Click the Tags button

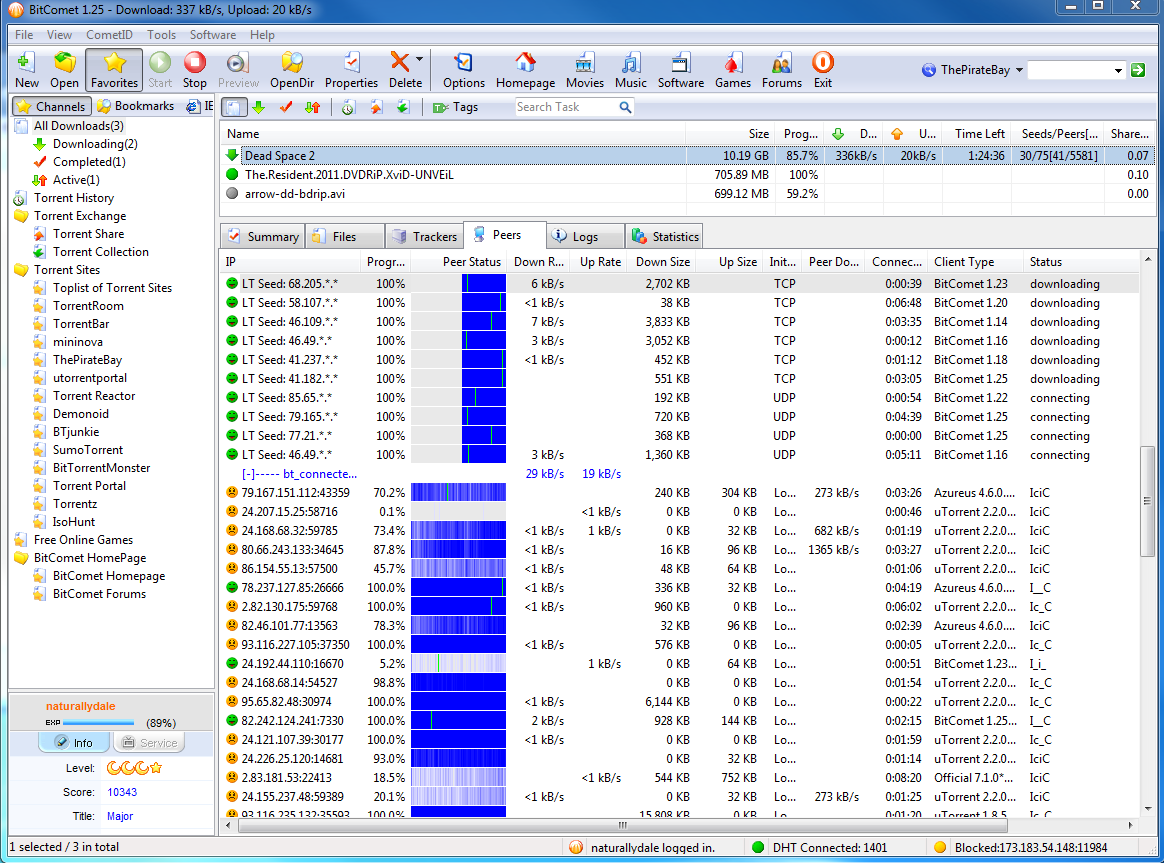pos(455,108)
